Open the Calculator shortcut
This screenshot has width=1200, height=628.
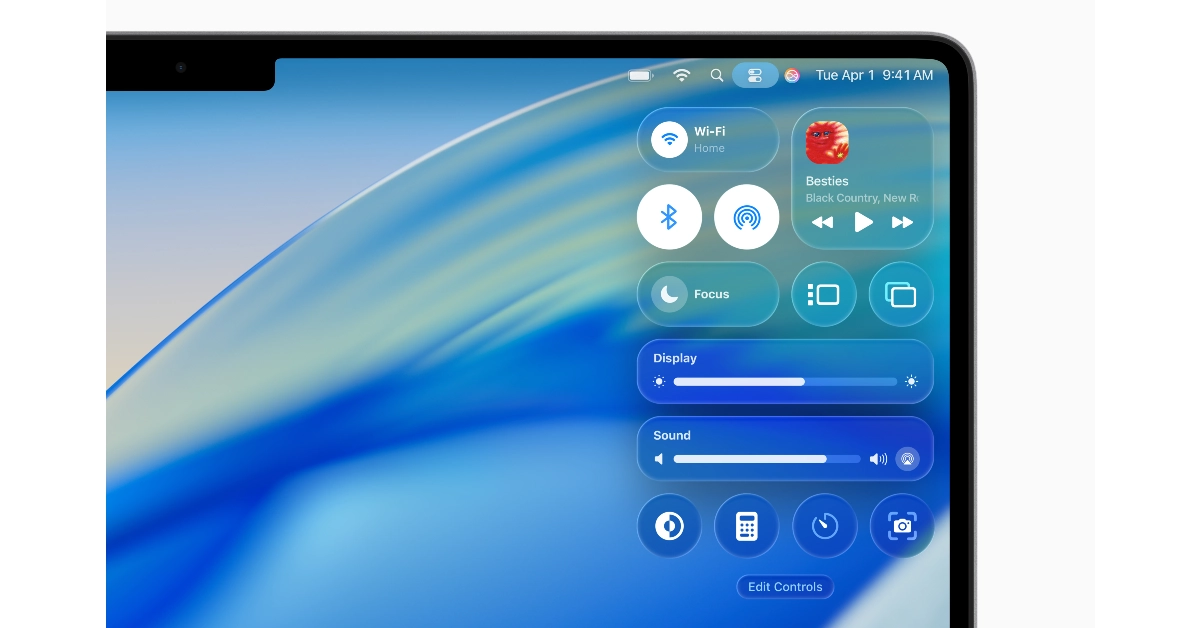[x=746, y=526]
